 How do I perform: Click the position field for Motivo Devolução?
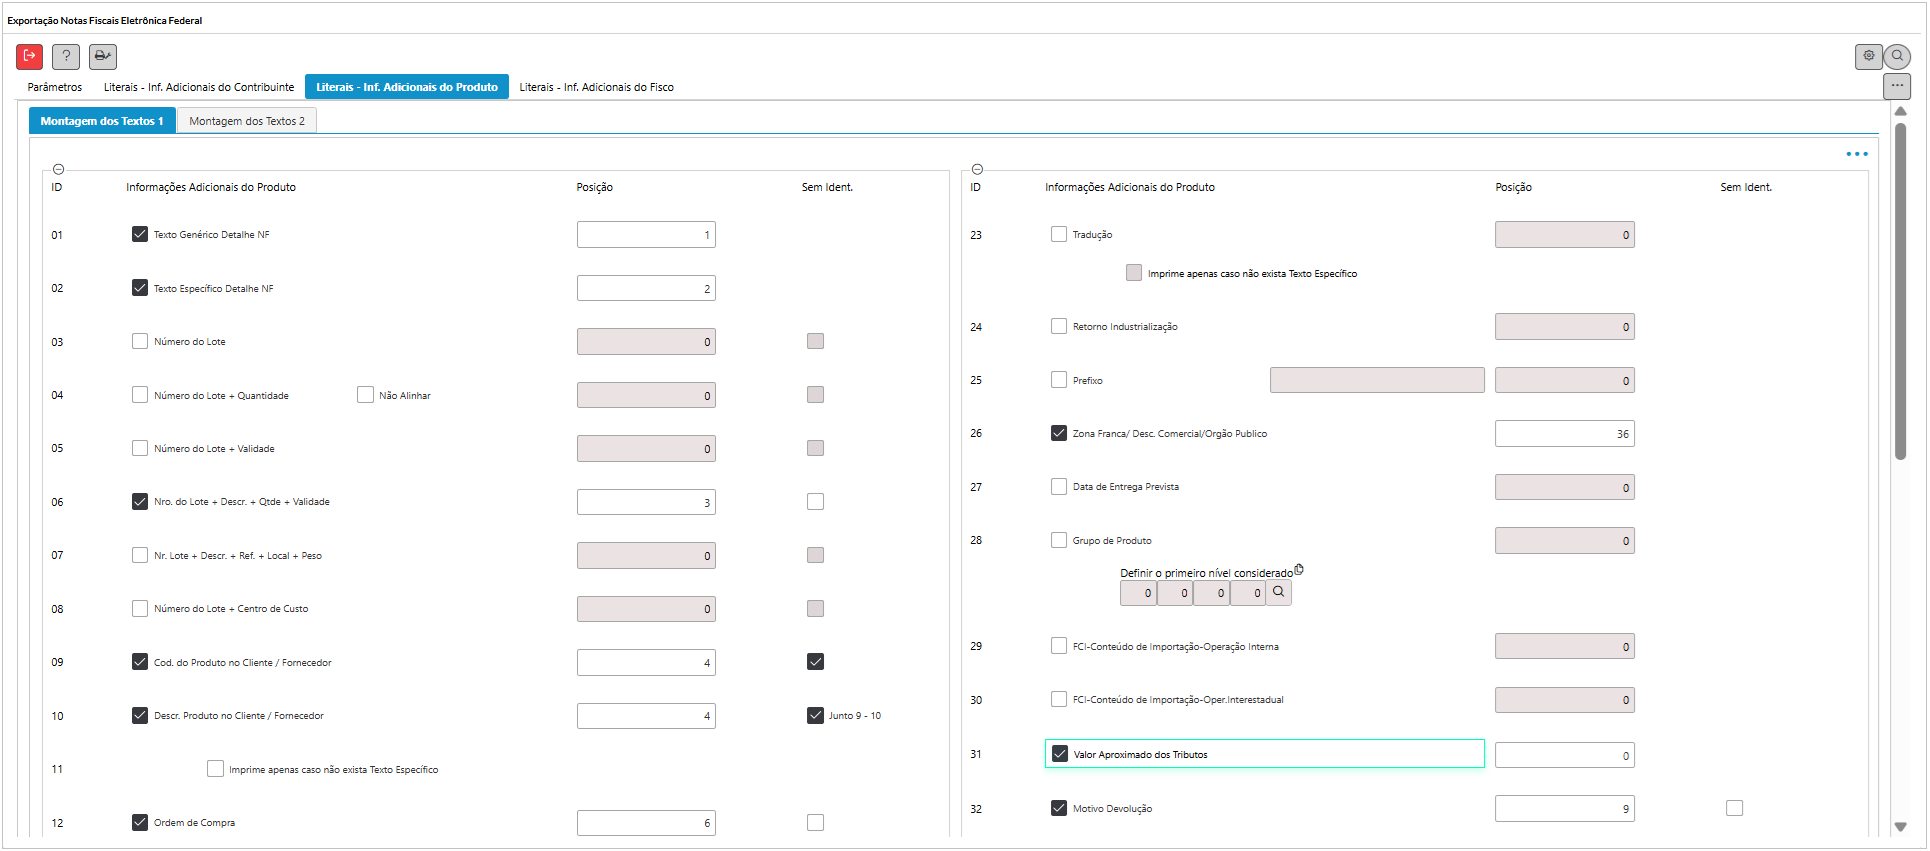[1564, 809]
